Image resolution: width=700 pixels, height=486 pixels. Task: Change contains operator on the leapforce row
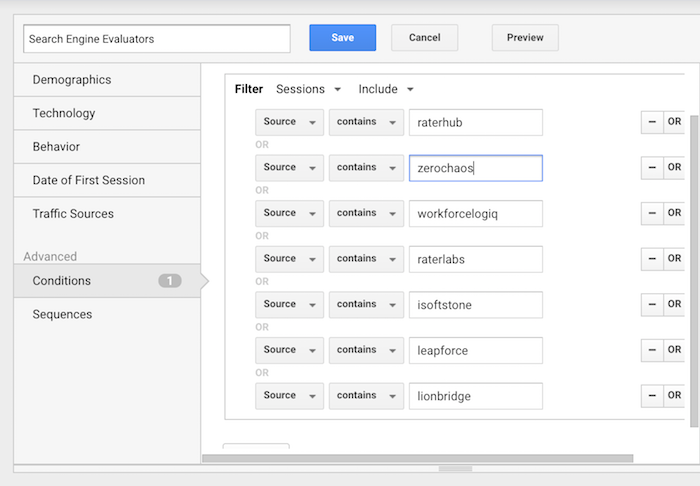click(367, 350)
